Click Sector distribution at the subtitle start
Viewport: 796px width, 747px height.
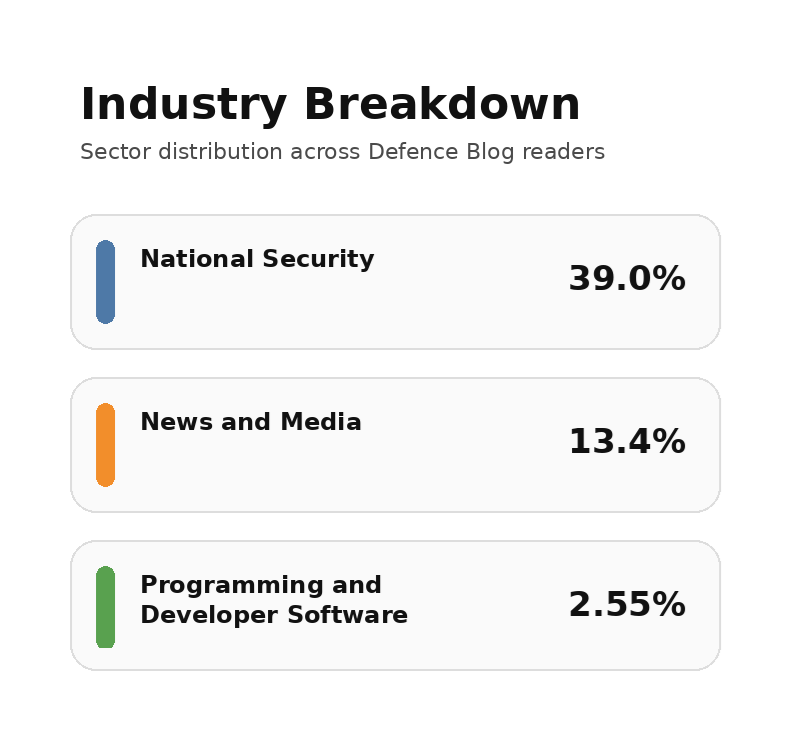click(181, 152)
